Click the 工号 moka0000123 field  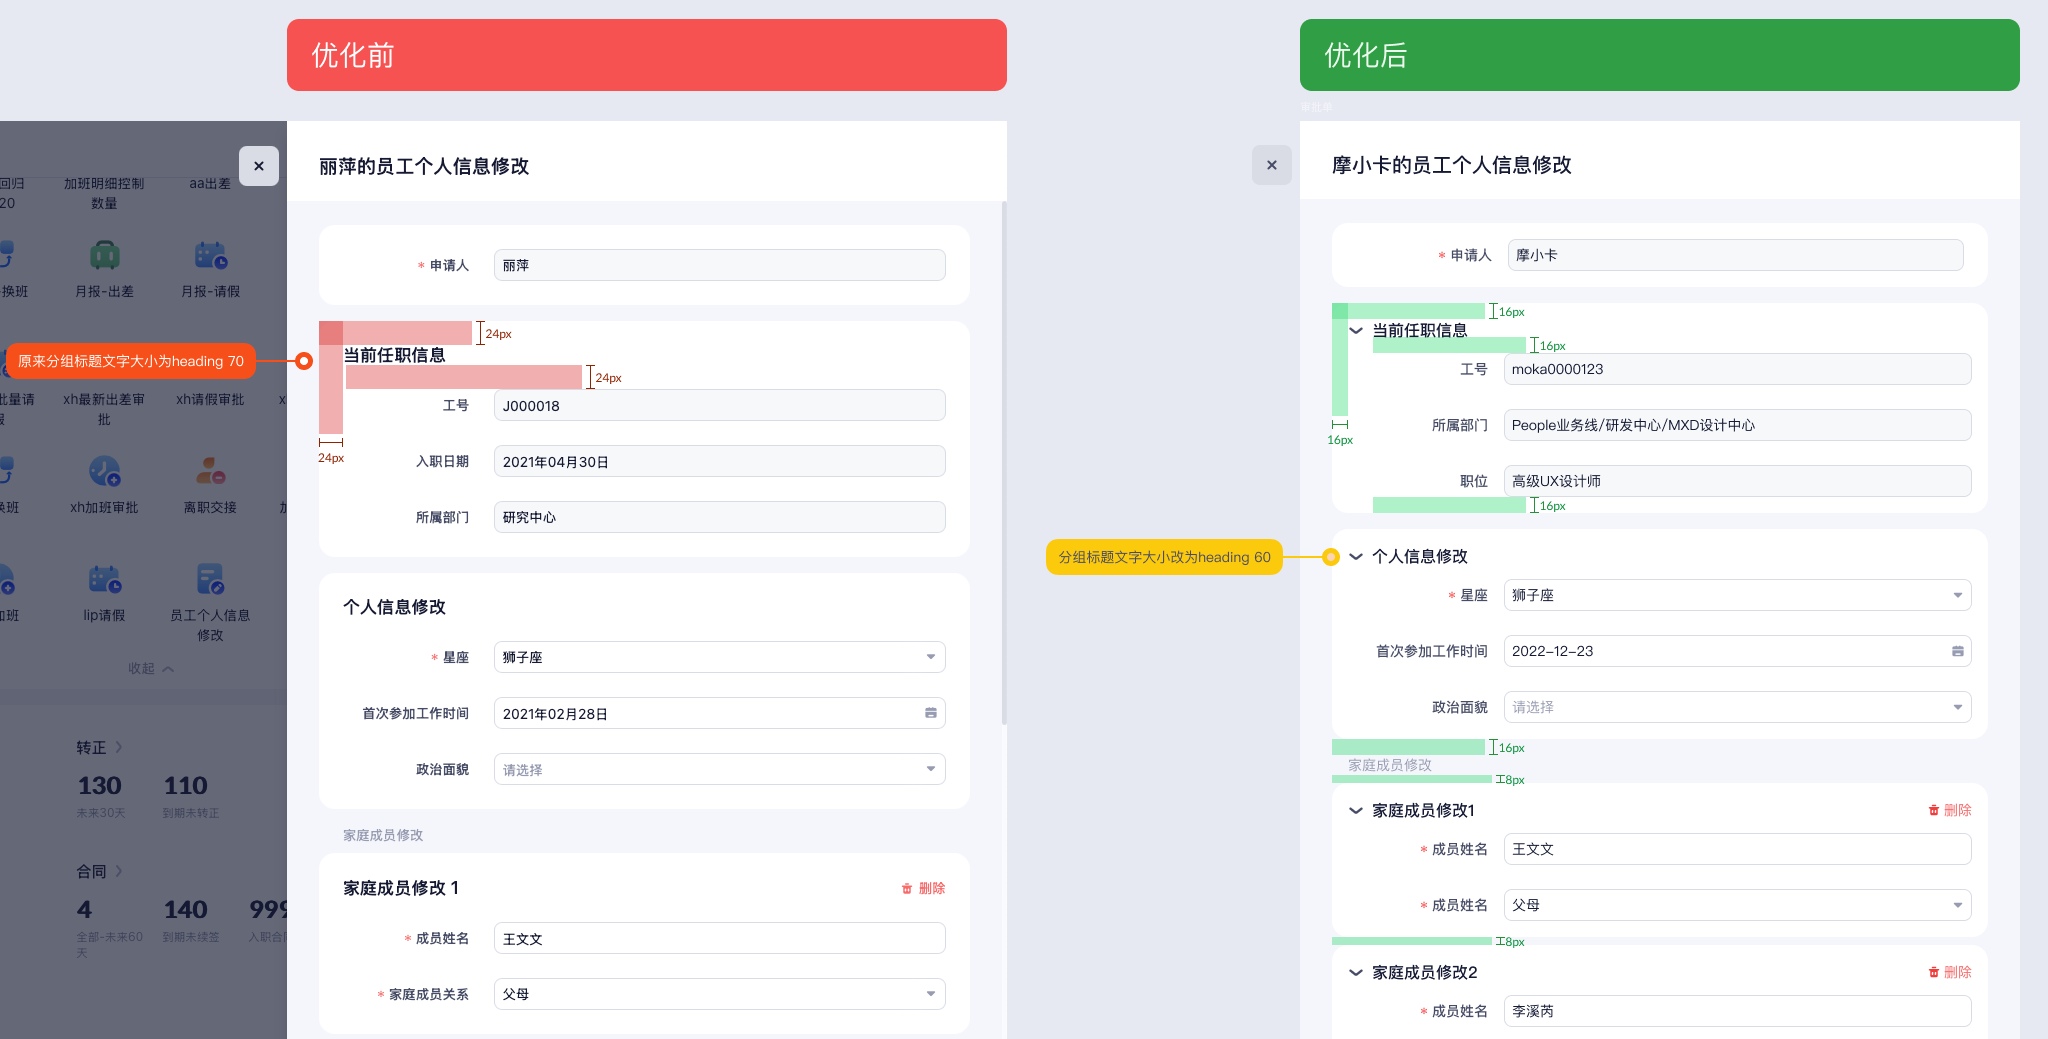point(1738,369)
